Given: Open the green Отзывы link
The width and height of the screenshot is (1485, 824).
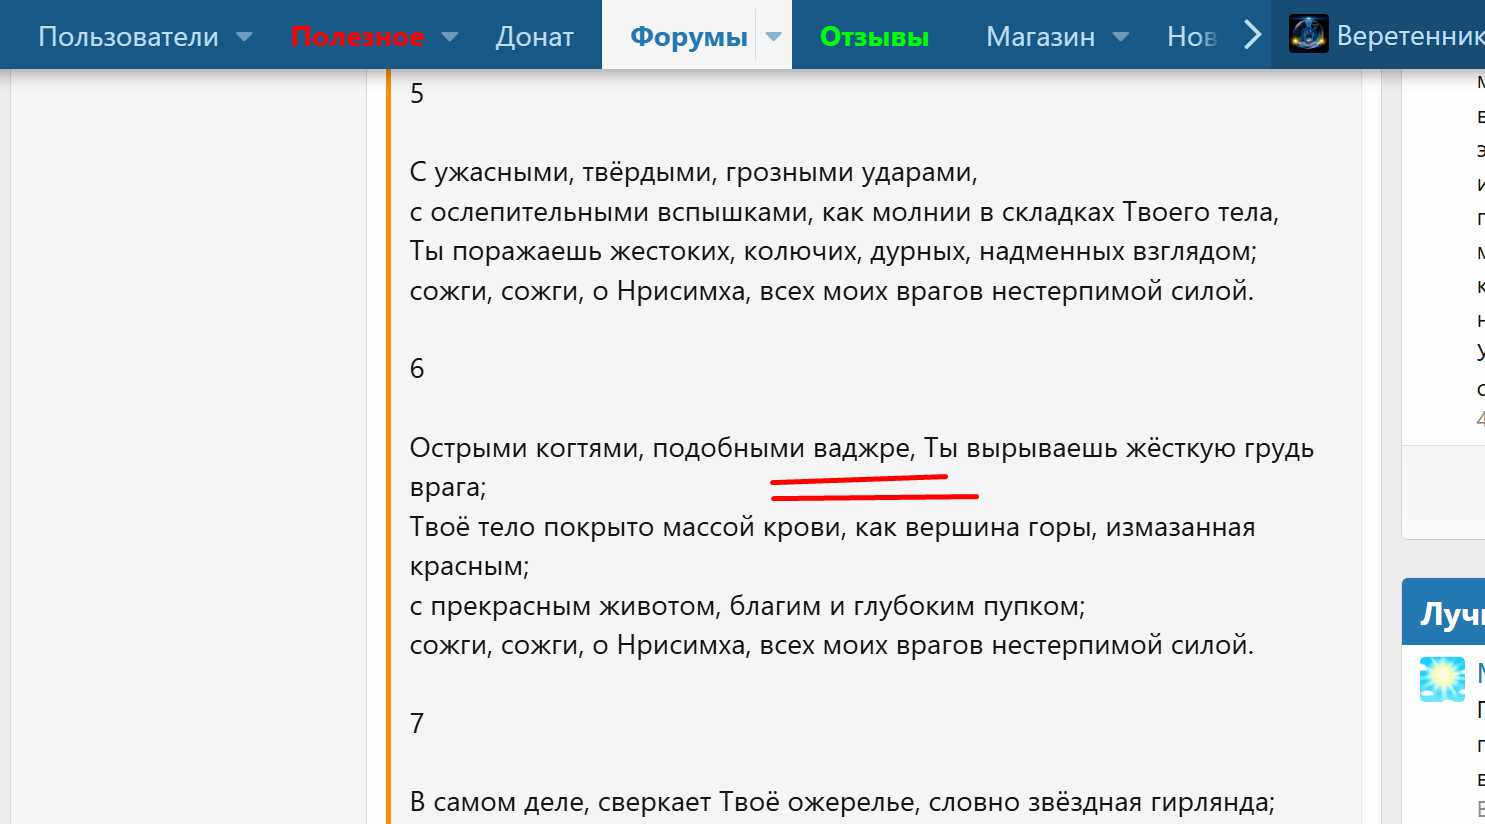Looking at the screenshot, I should [874, 37].
